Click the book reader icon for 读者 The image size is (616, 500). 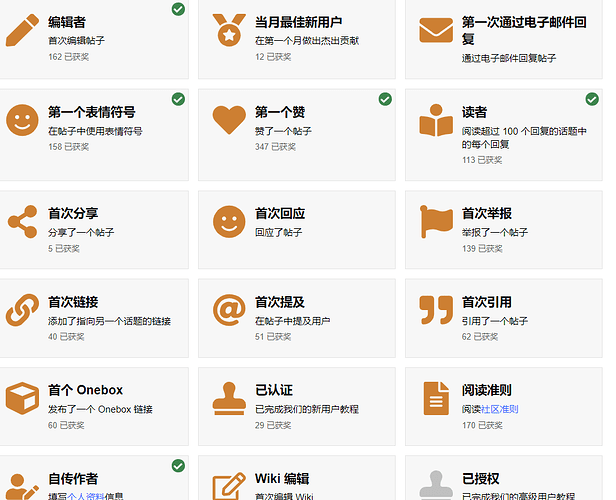pyautogui.click(x=436, y=120)
